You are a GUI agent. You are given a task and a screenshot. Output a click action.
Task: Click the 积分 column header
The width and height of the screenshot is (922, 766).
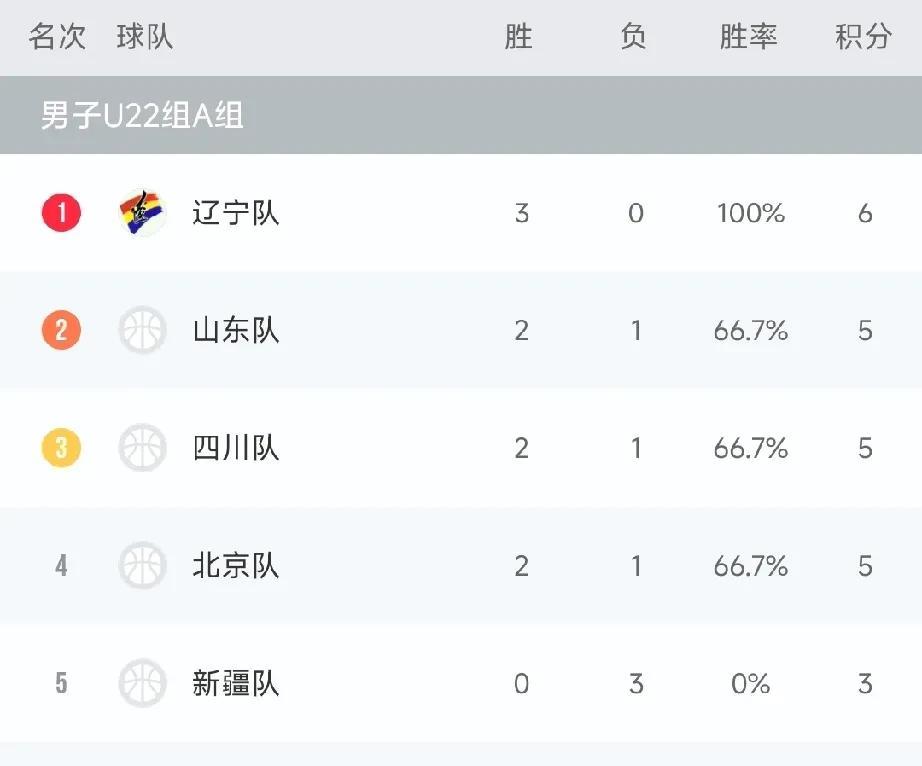(x=864, y=36)
